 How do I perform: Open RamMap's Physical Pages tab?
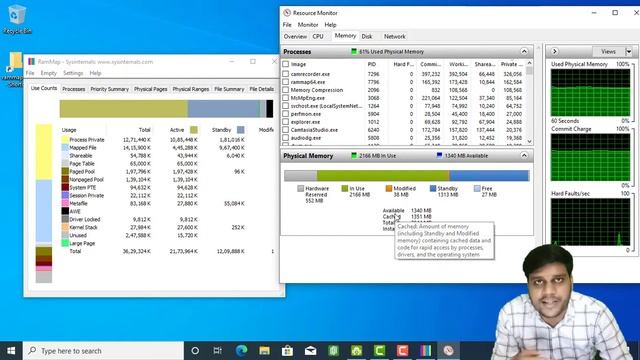151,89
